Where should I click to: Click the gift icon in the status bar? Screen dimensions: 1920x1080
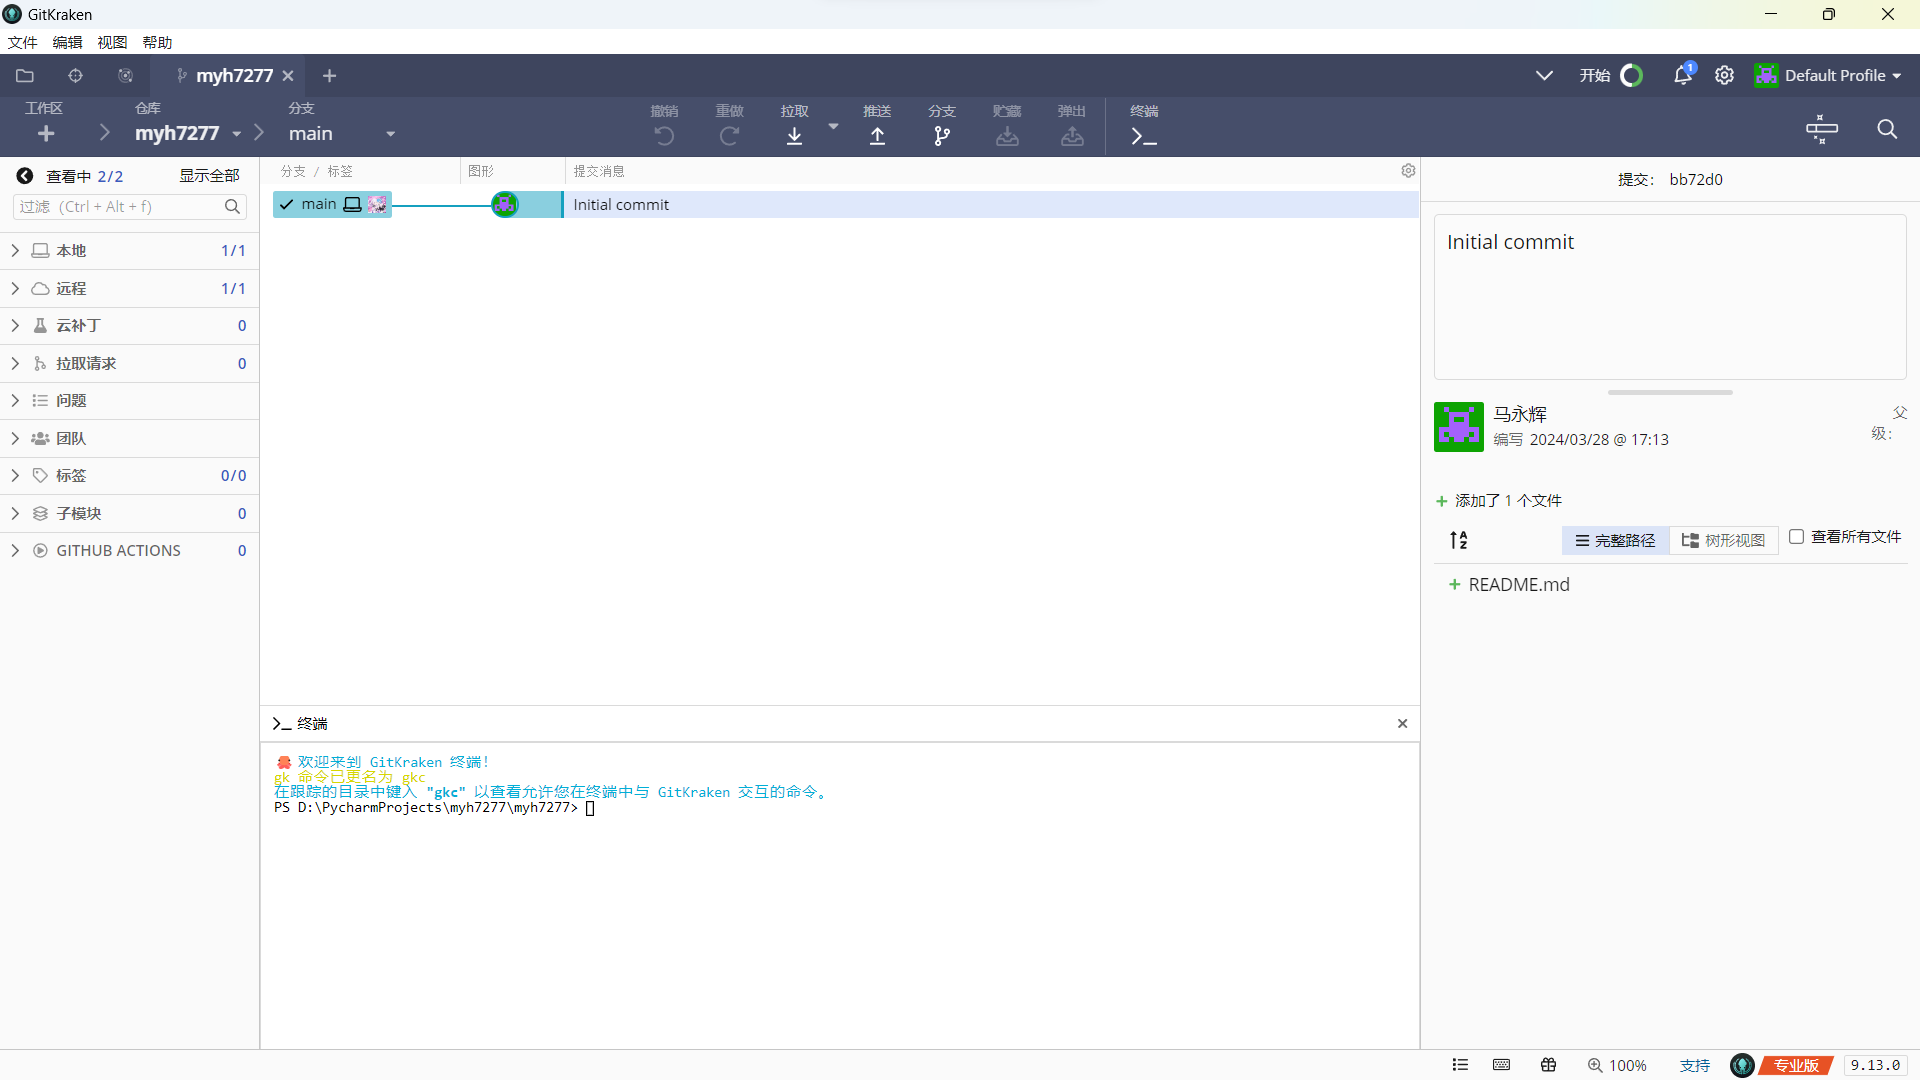click(x=1548, y=1065)
